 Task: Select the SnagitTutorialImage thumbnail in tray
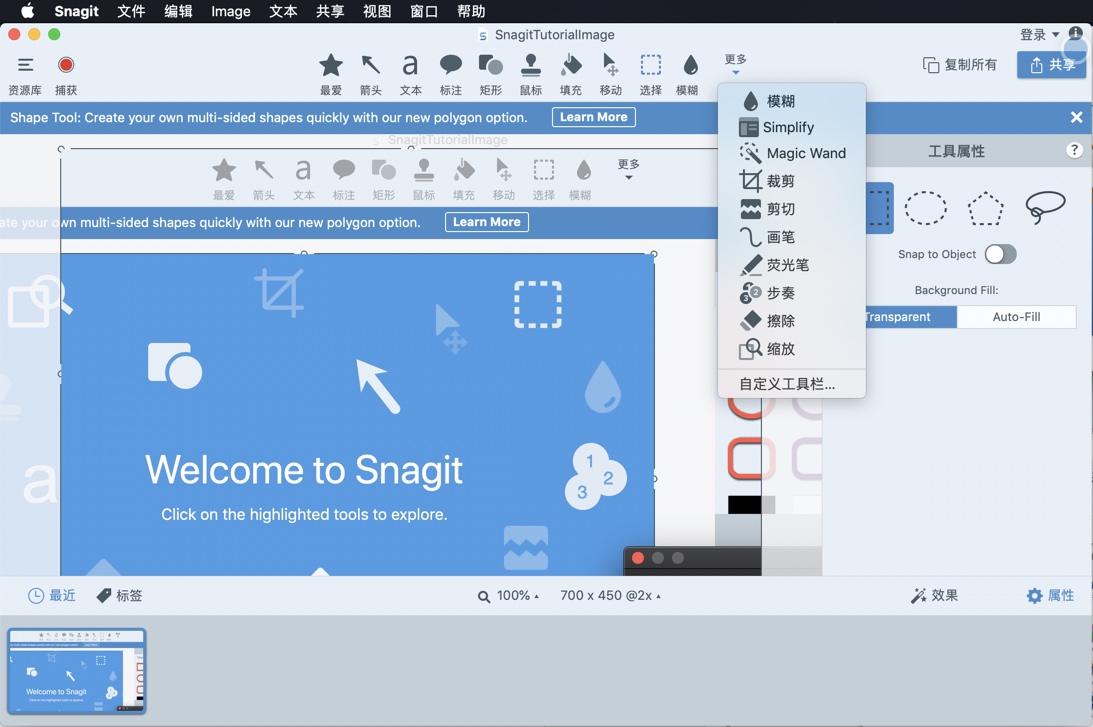[x=77, y=671]
